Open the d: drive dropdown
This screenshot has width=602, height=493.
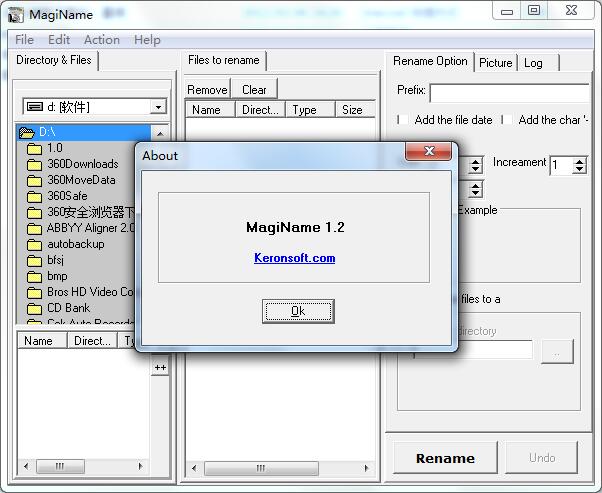[x=158, y=107]
